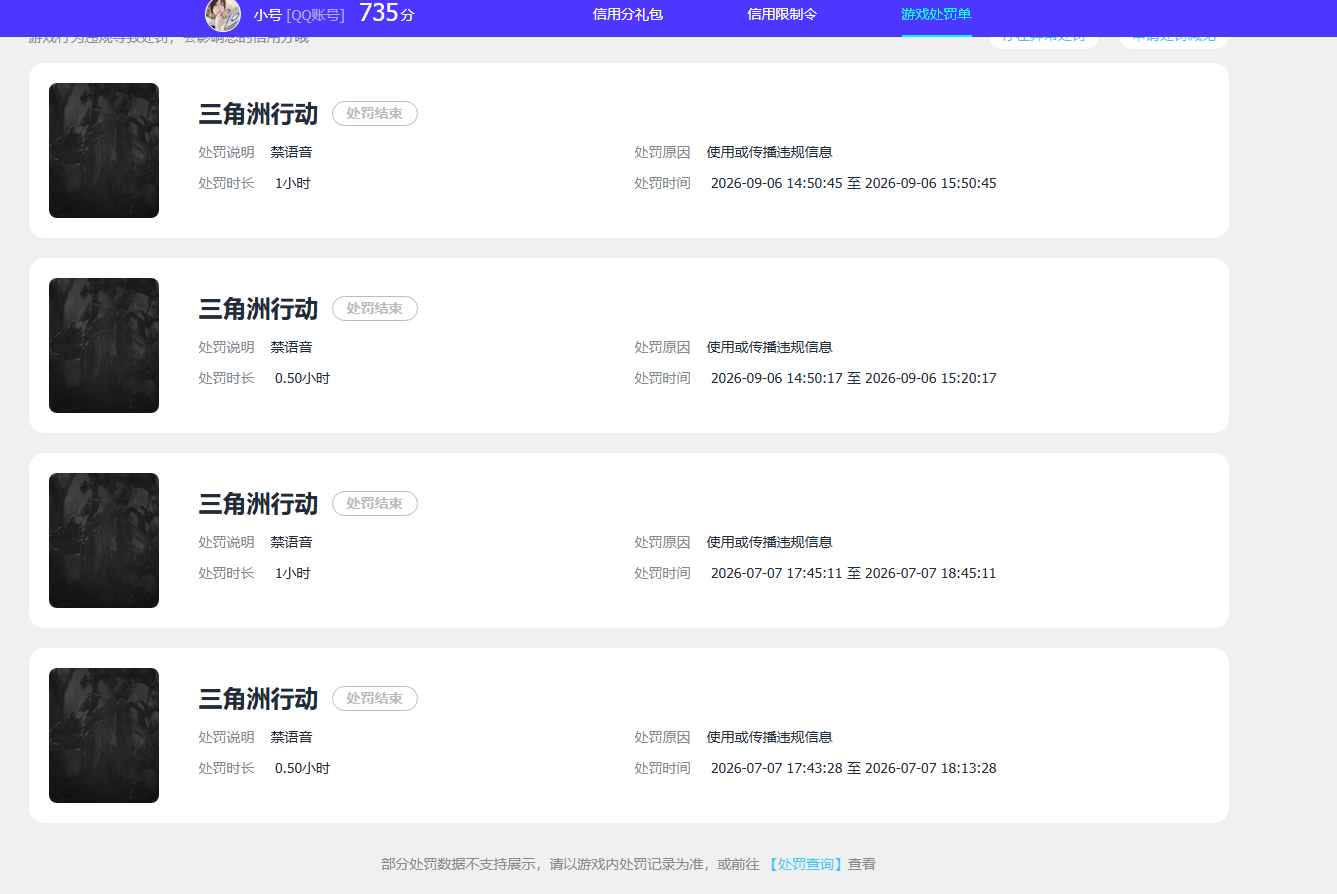Click 处罚结束 badge on the 14:50:45 penalty card
The height and width of the screenshot is (894, 1337).
click(x=375, y=114)
